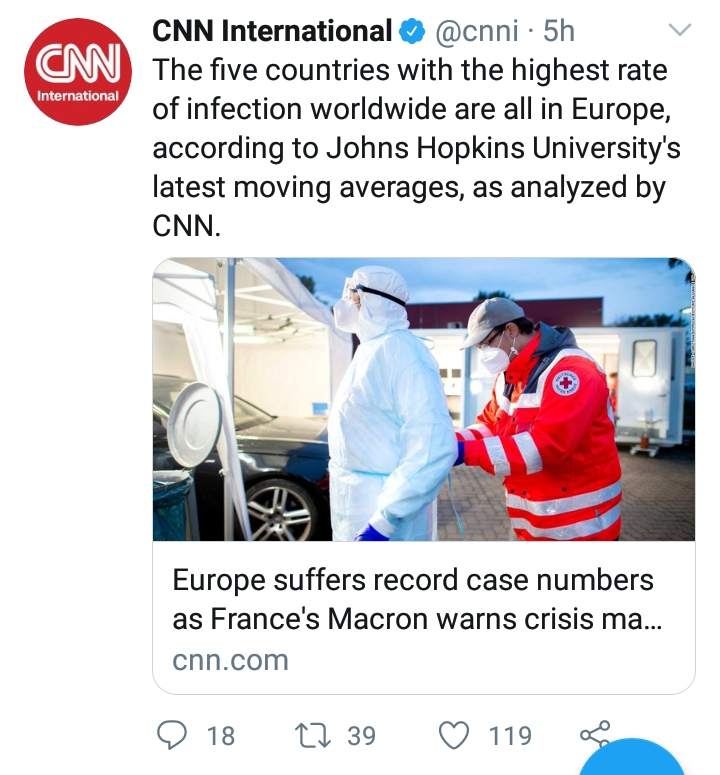Retweet the CNN International post
The height and width of the screenshot is (775, 720).
[312, 735]
